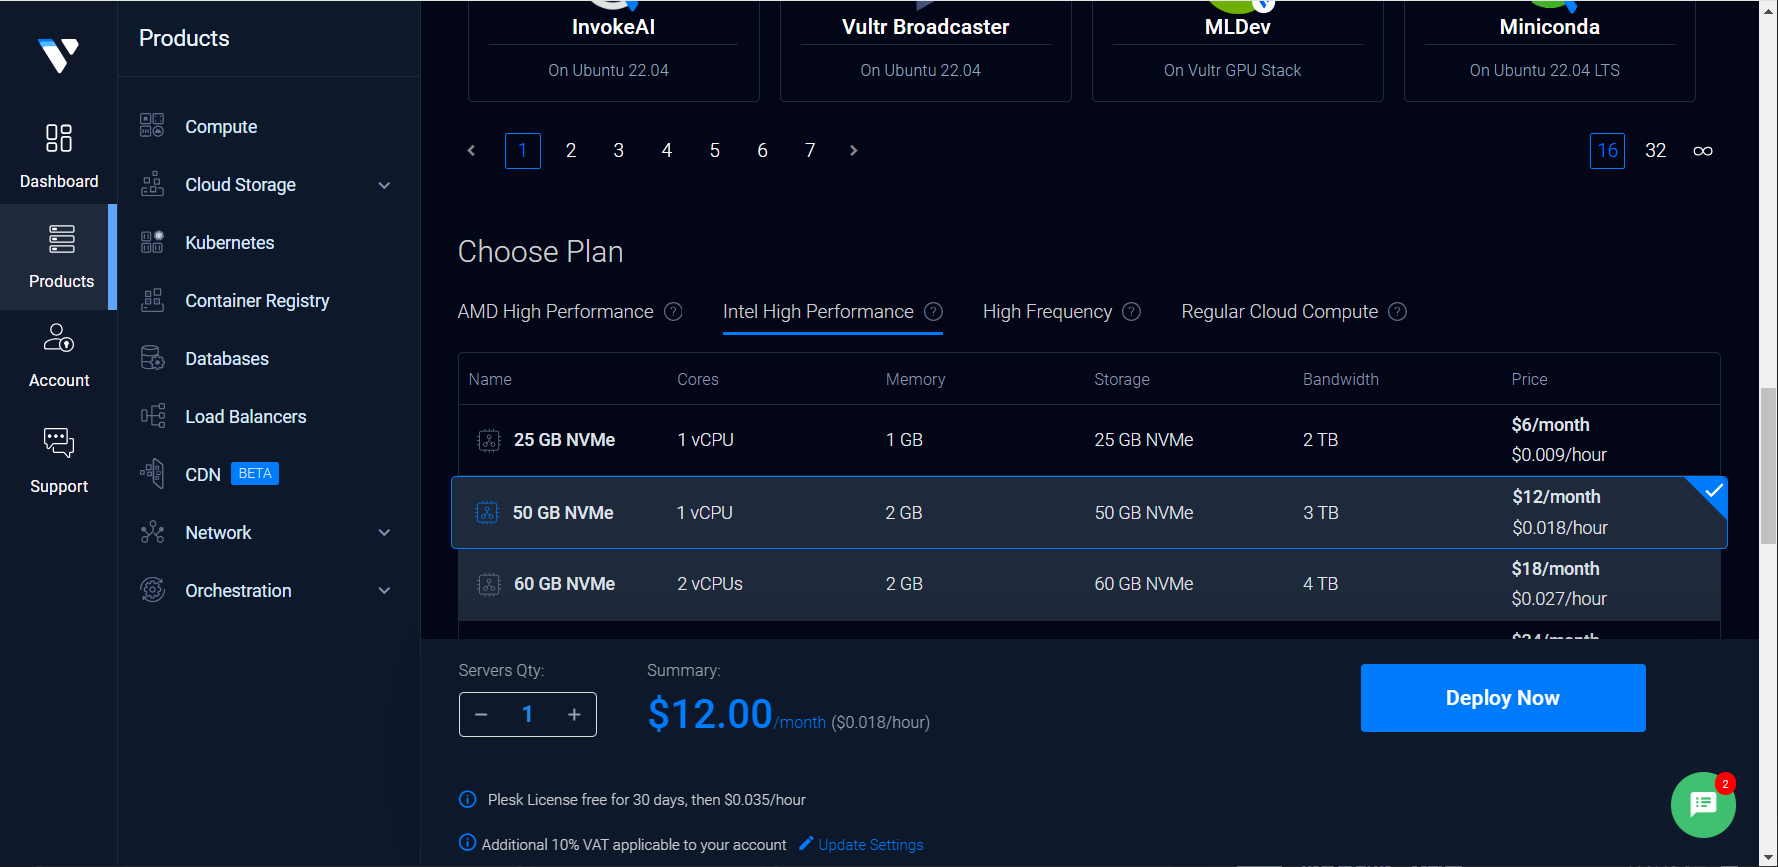The width and height of the screenshot is (1778, 867).
Task: Click the Container Registry icon
Action: 152,300
